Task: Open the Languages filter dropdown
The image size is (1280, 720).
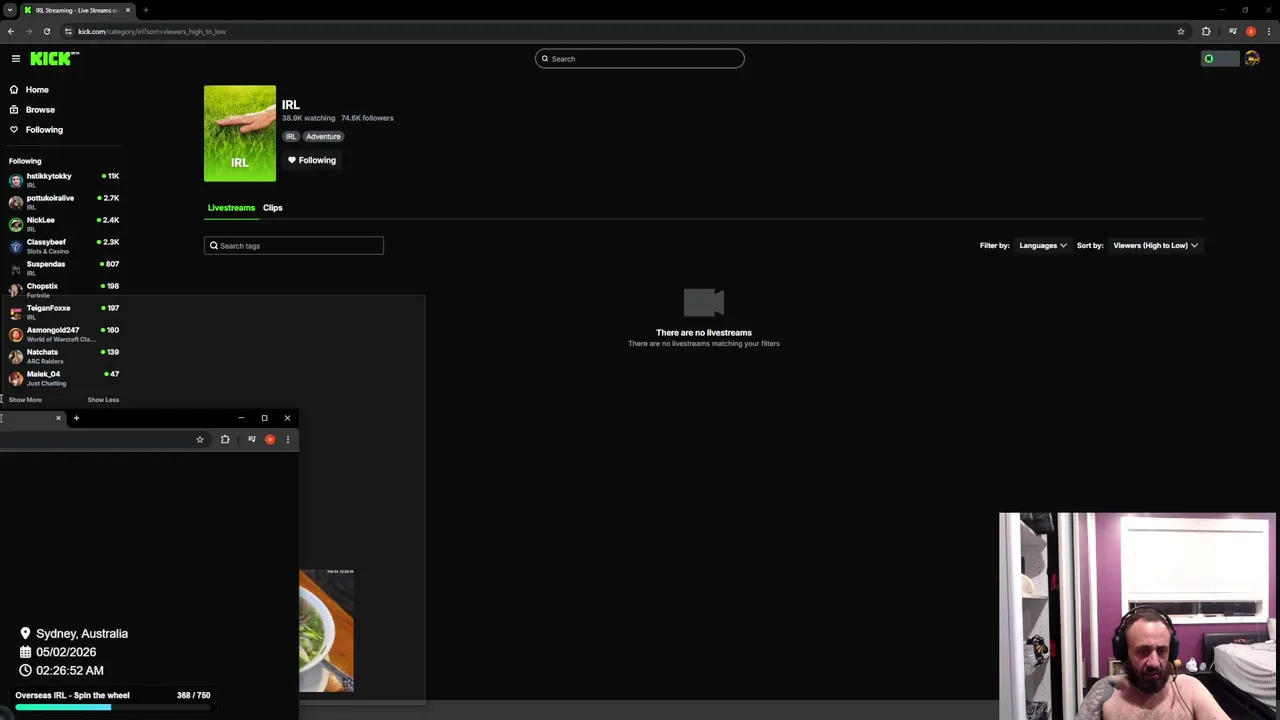Action: pyautogui.click(x=1043, y=246)
